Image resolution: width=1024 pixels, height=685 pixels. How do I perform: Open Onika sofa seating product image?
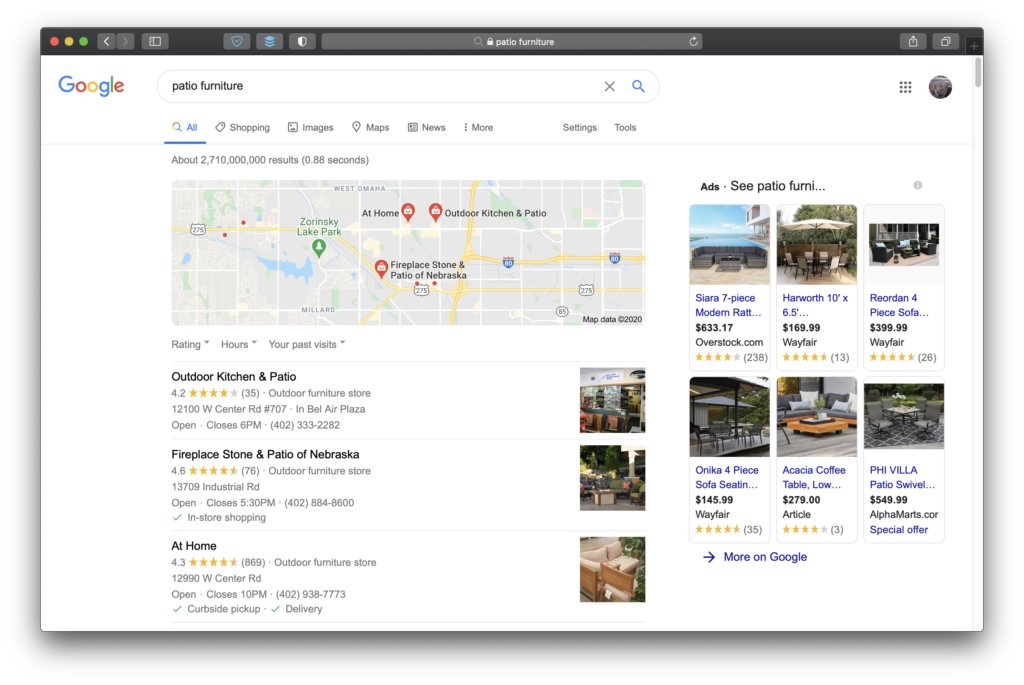click(x=729, y=417)
